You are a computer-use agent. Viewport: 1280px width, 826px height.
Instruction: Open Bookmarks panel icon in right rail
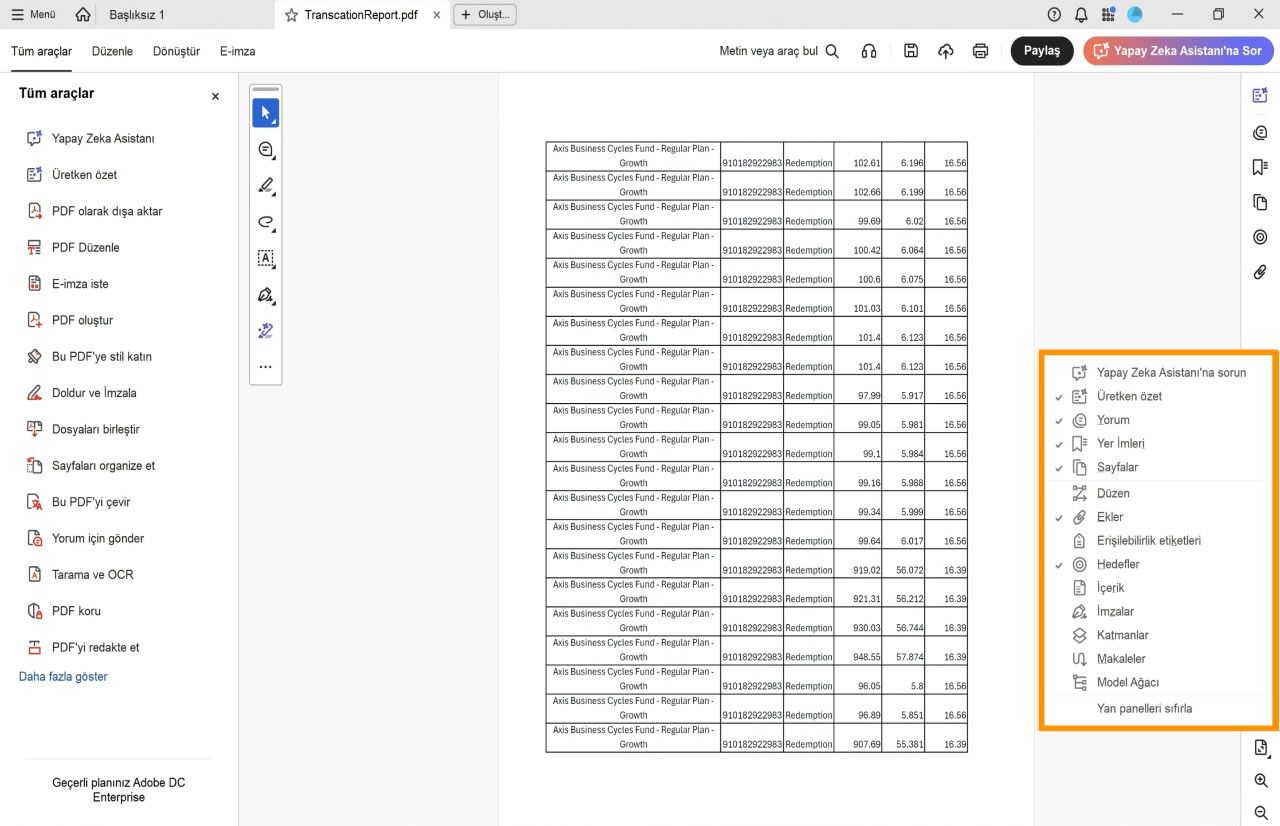click(1260, 167)
